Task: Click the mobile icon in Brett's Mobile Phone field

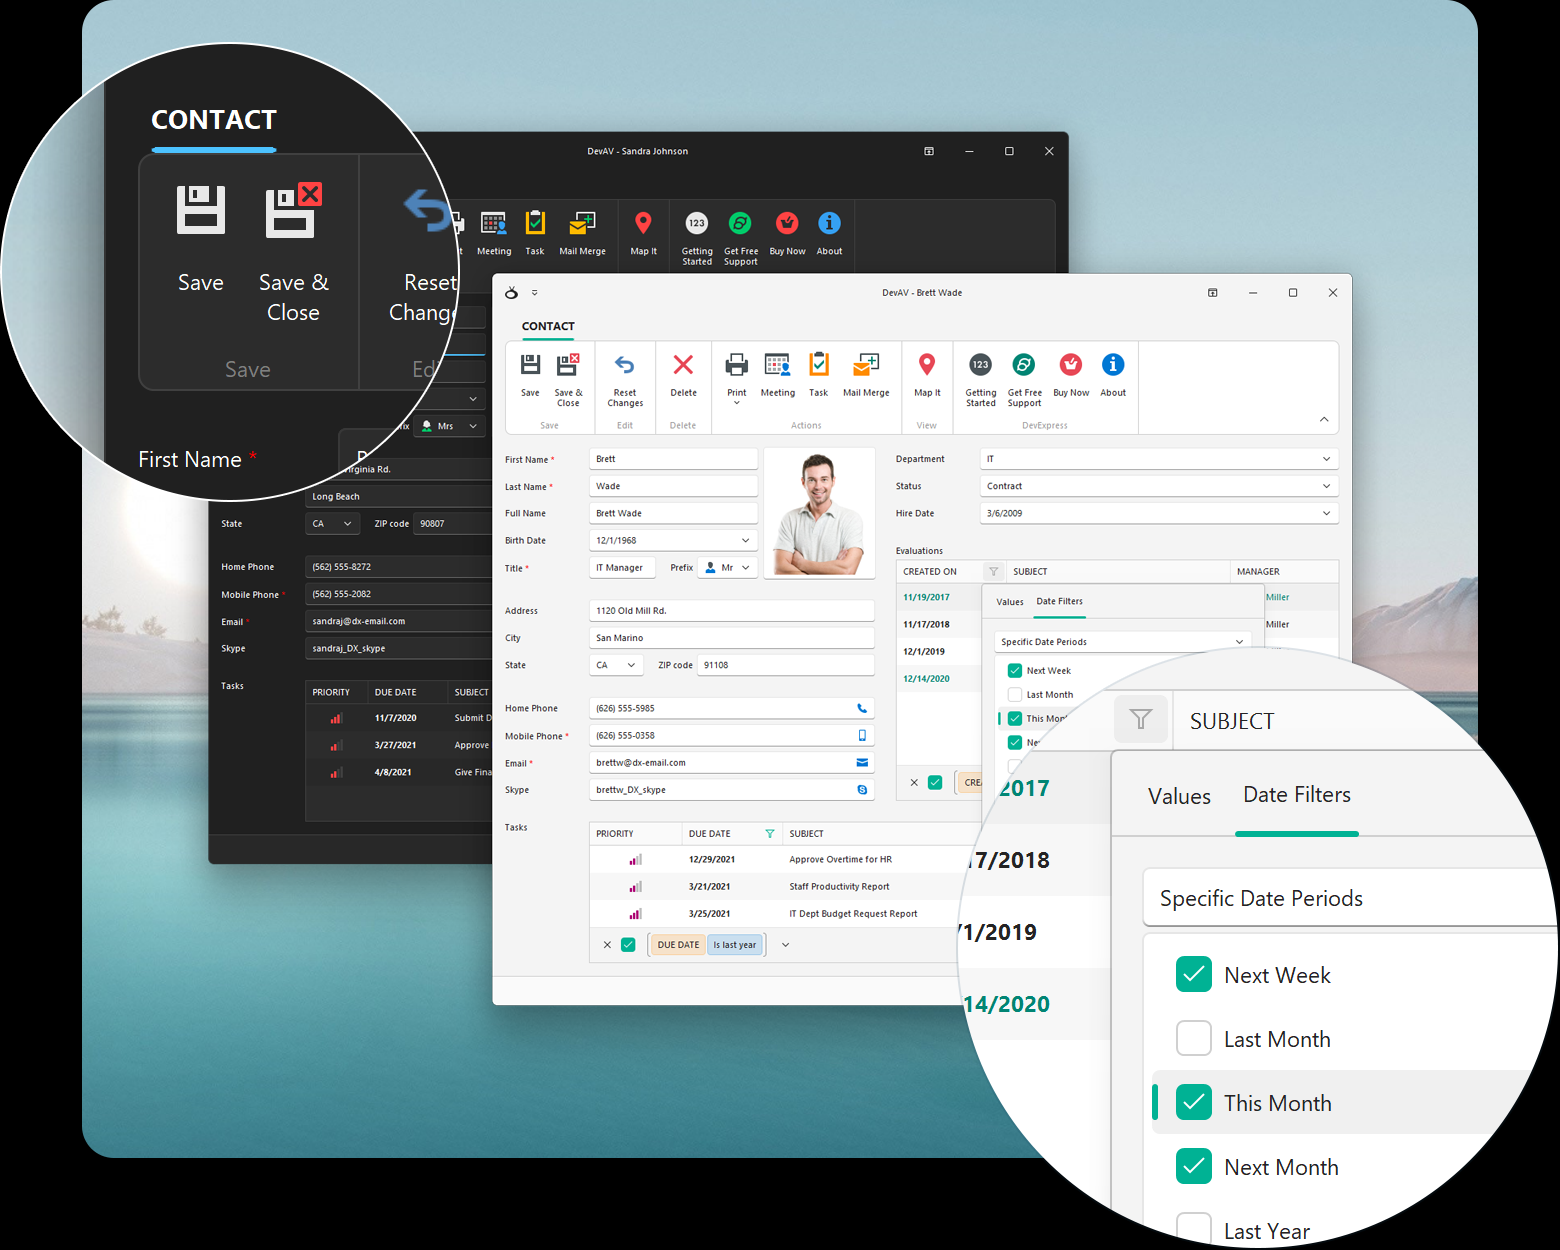Action: 862,735
